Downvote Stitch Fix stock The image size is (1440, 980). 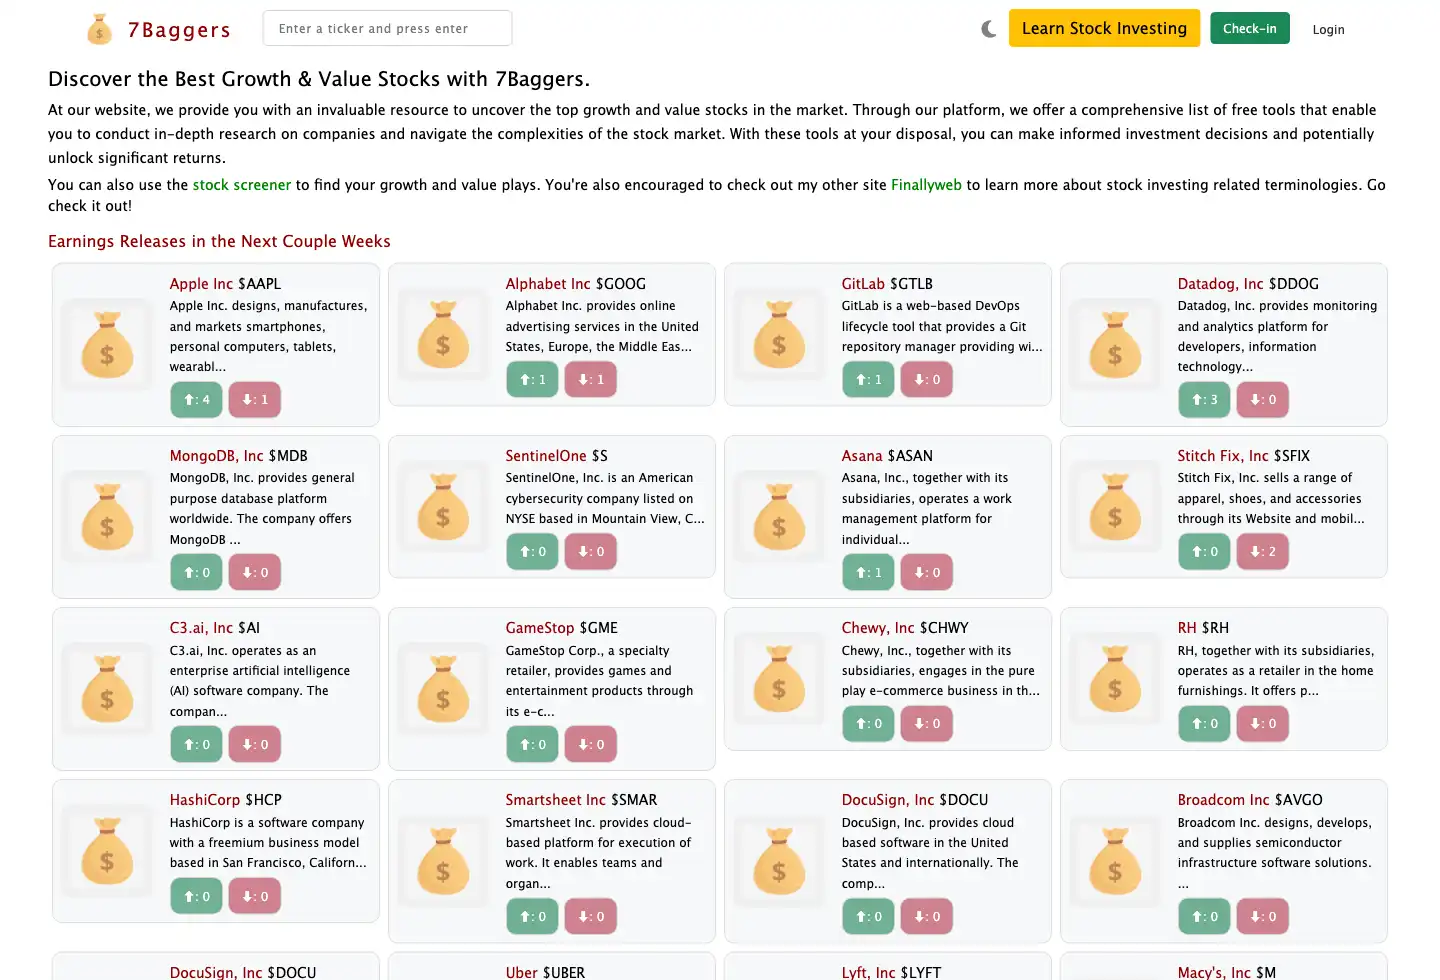(1263, 552)
